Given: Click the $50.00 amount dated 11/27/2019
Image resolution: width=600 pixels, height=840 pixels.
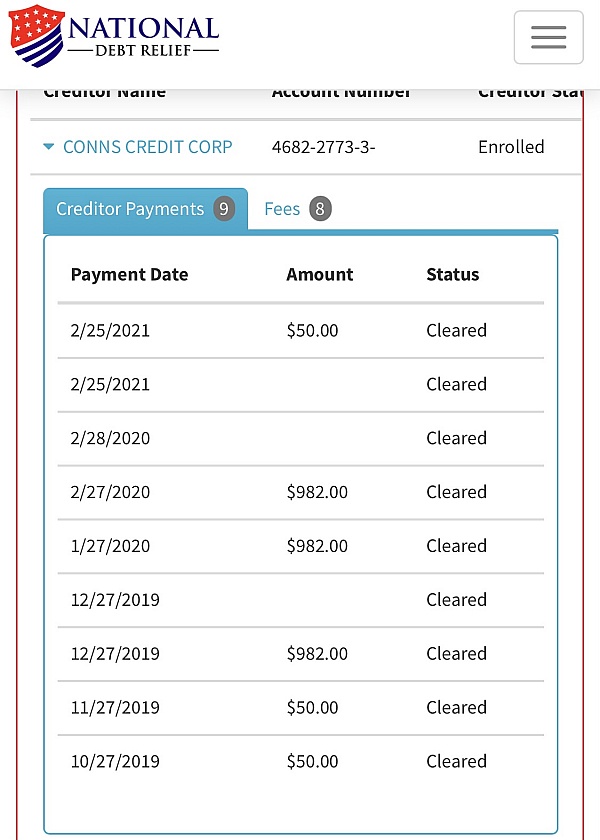Looking at the screenshot, I should (x=312, y=707).
